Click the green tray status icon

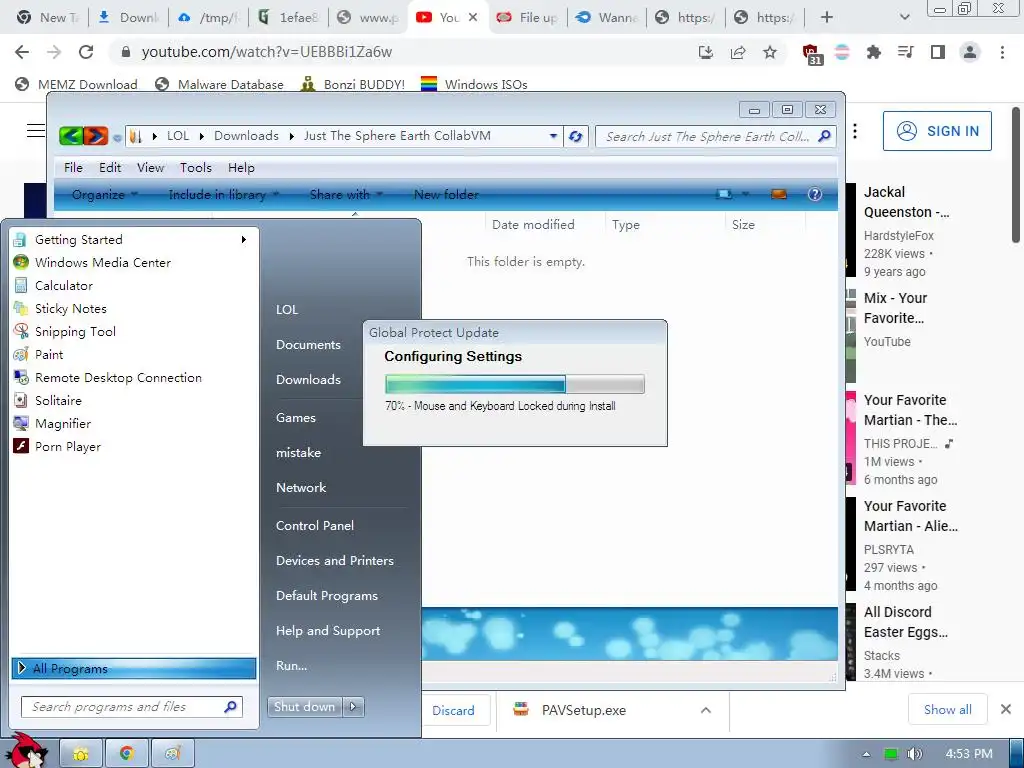(891, 754)
